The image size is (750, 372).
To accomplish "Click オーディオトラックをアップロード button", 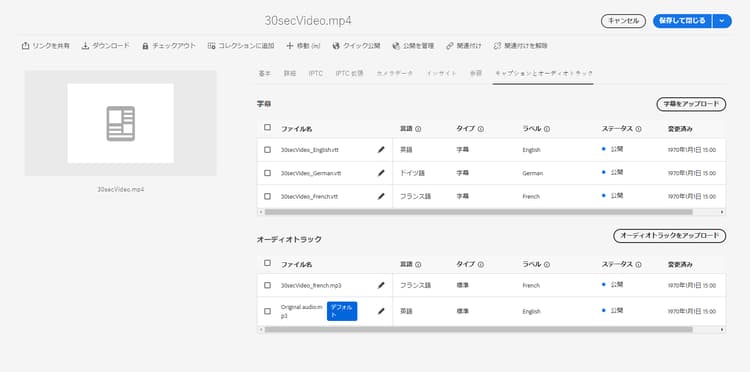I will (x=670, y=236).
